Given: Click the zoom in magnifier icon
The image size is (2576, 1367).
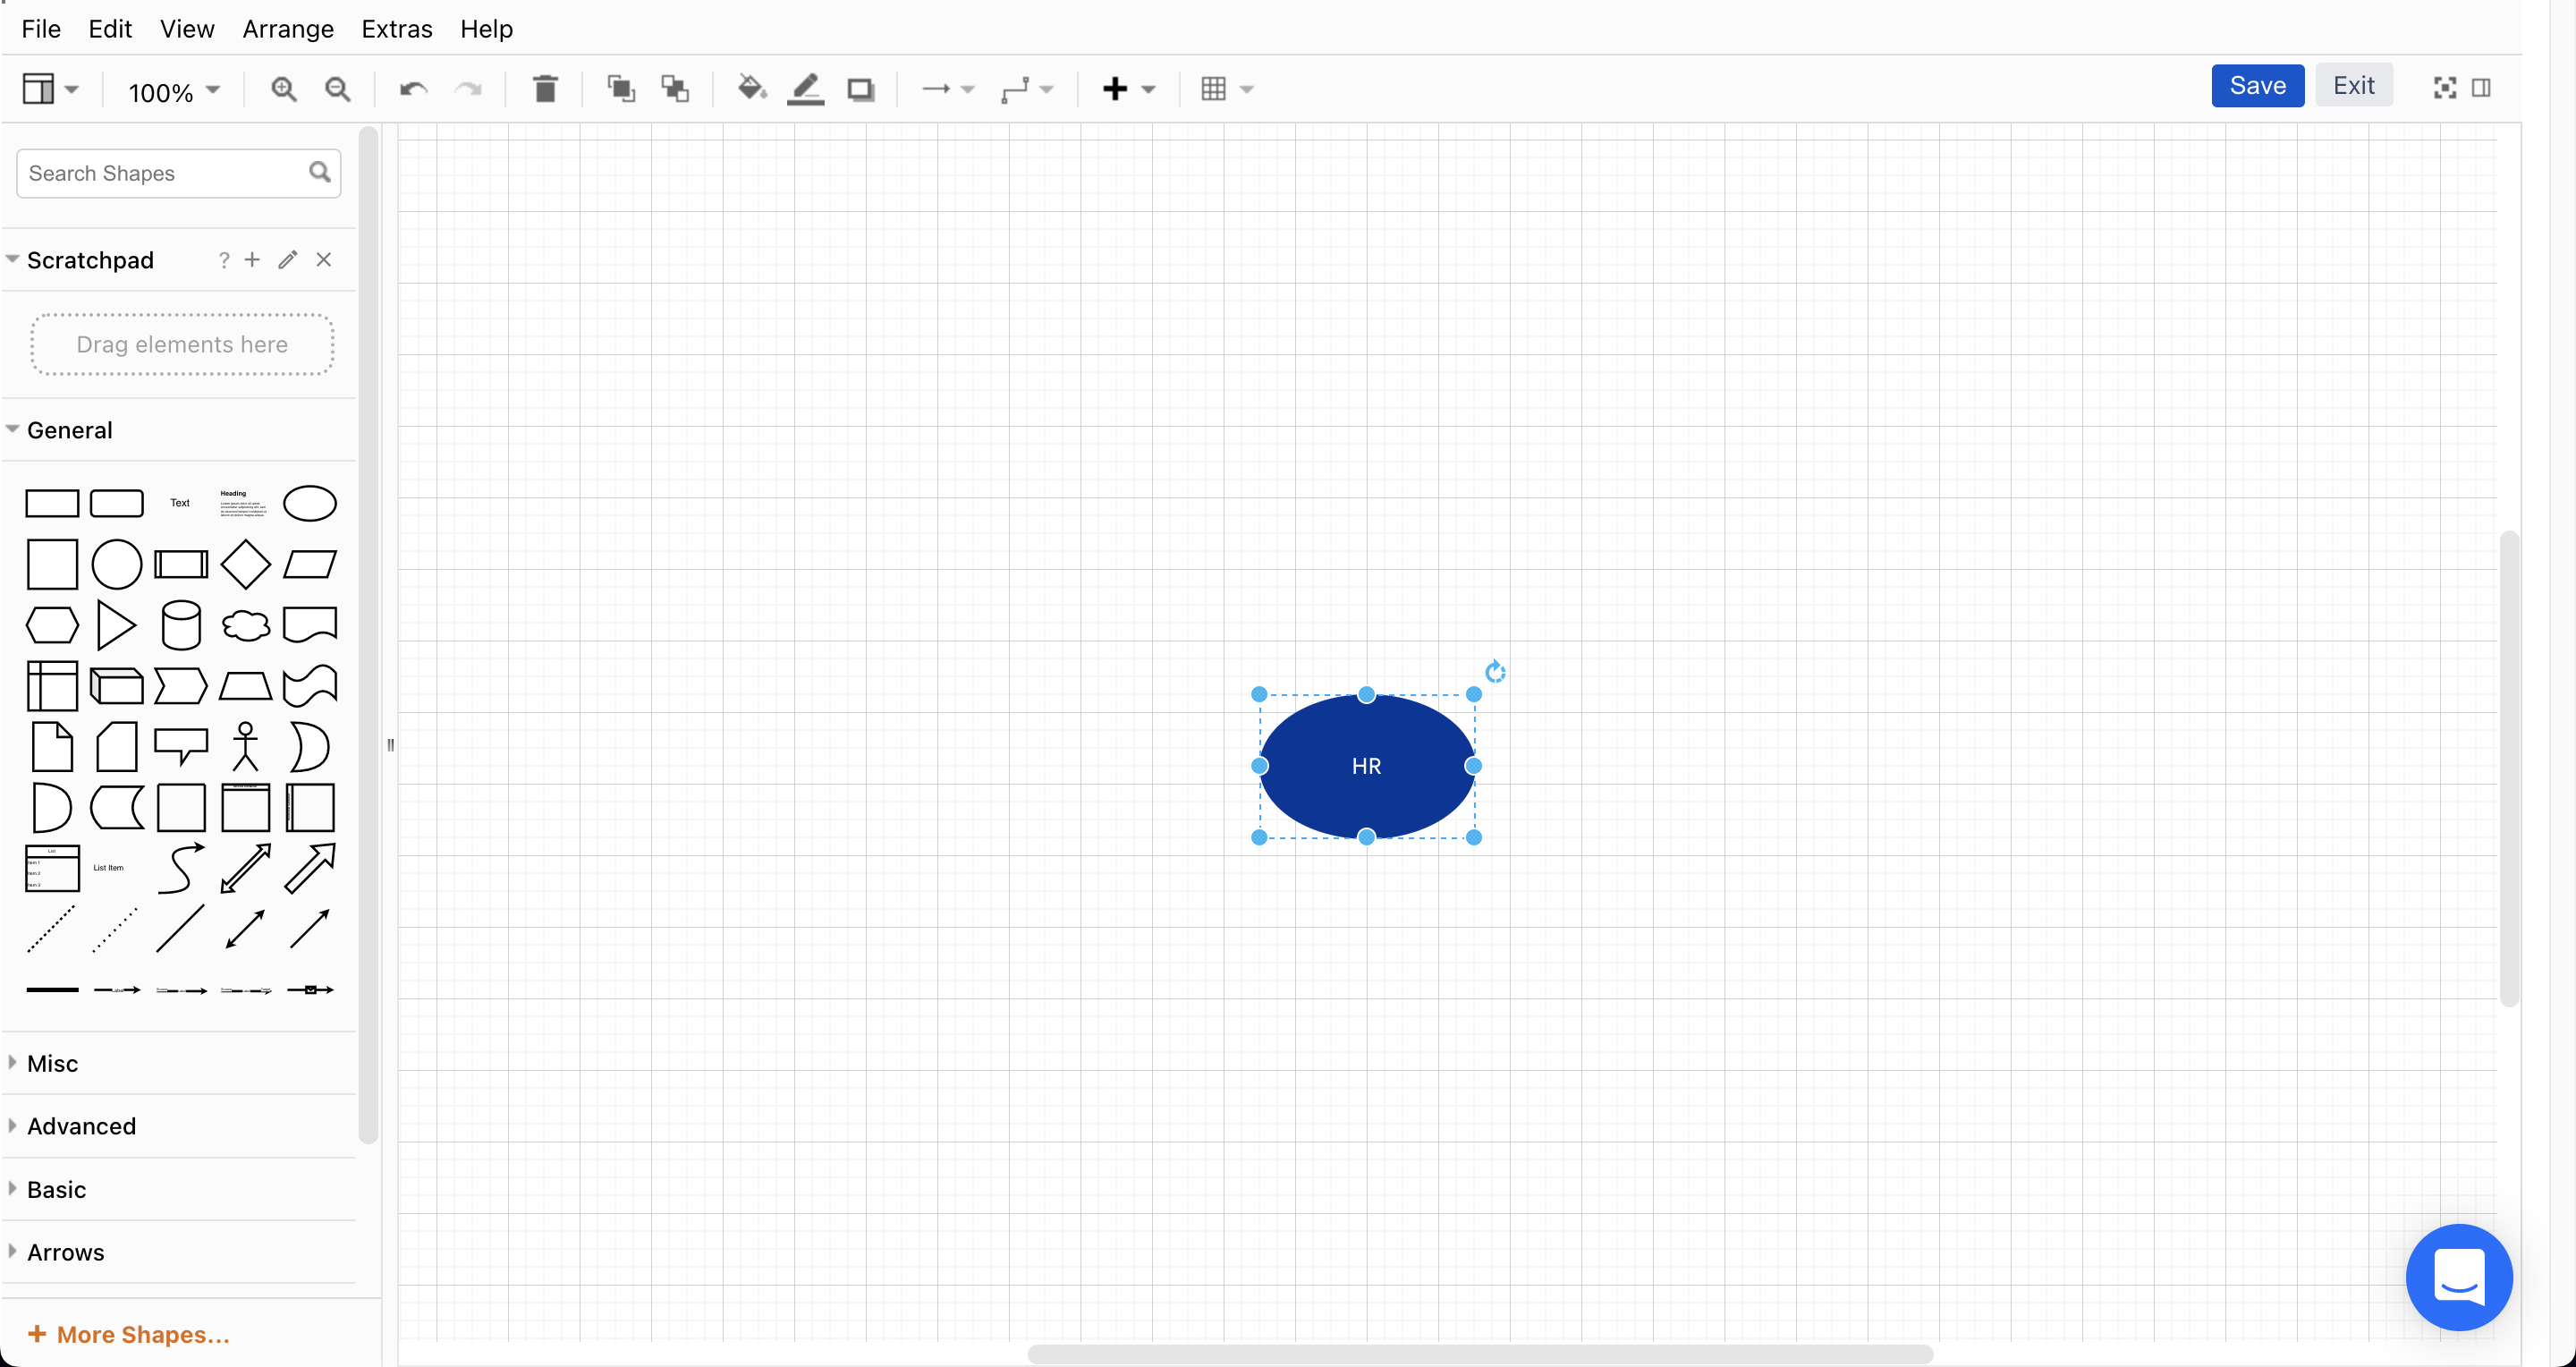Looking at the screenshot, I should [284, 89].
